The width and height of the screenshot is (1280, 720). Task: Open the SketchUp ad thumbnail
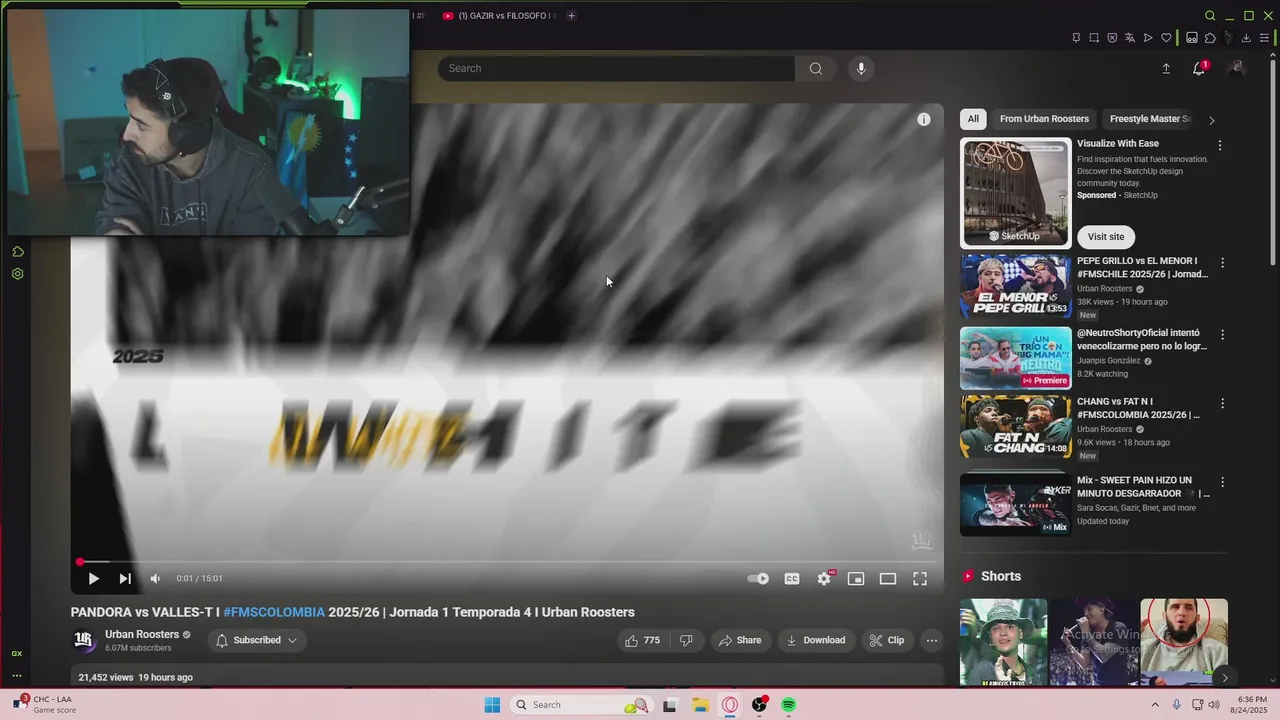pyautogui.click(x=1016, y=193)
